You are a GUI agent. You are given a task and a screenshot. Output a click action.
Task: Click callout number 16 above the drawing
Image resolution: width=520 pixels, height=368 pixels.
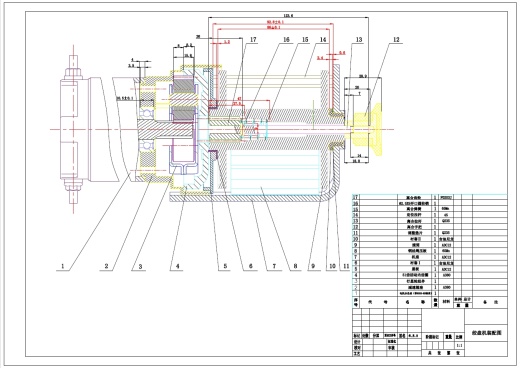(x=286, y=40)
